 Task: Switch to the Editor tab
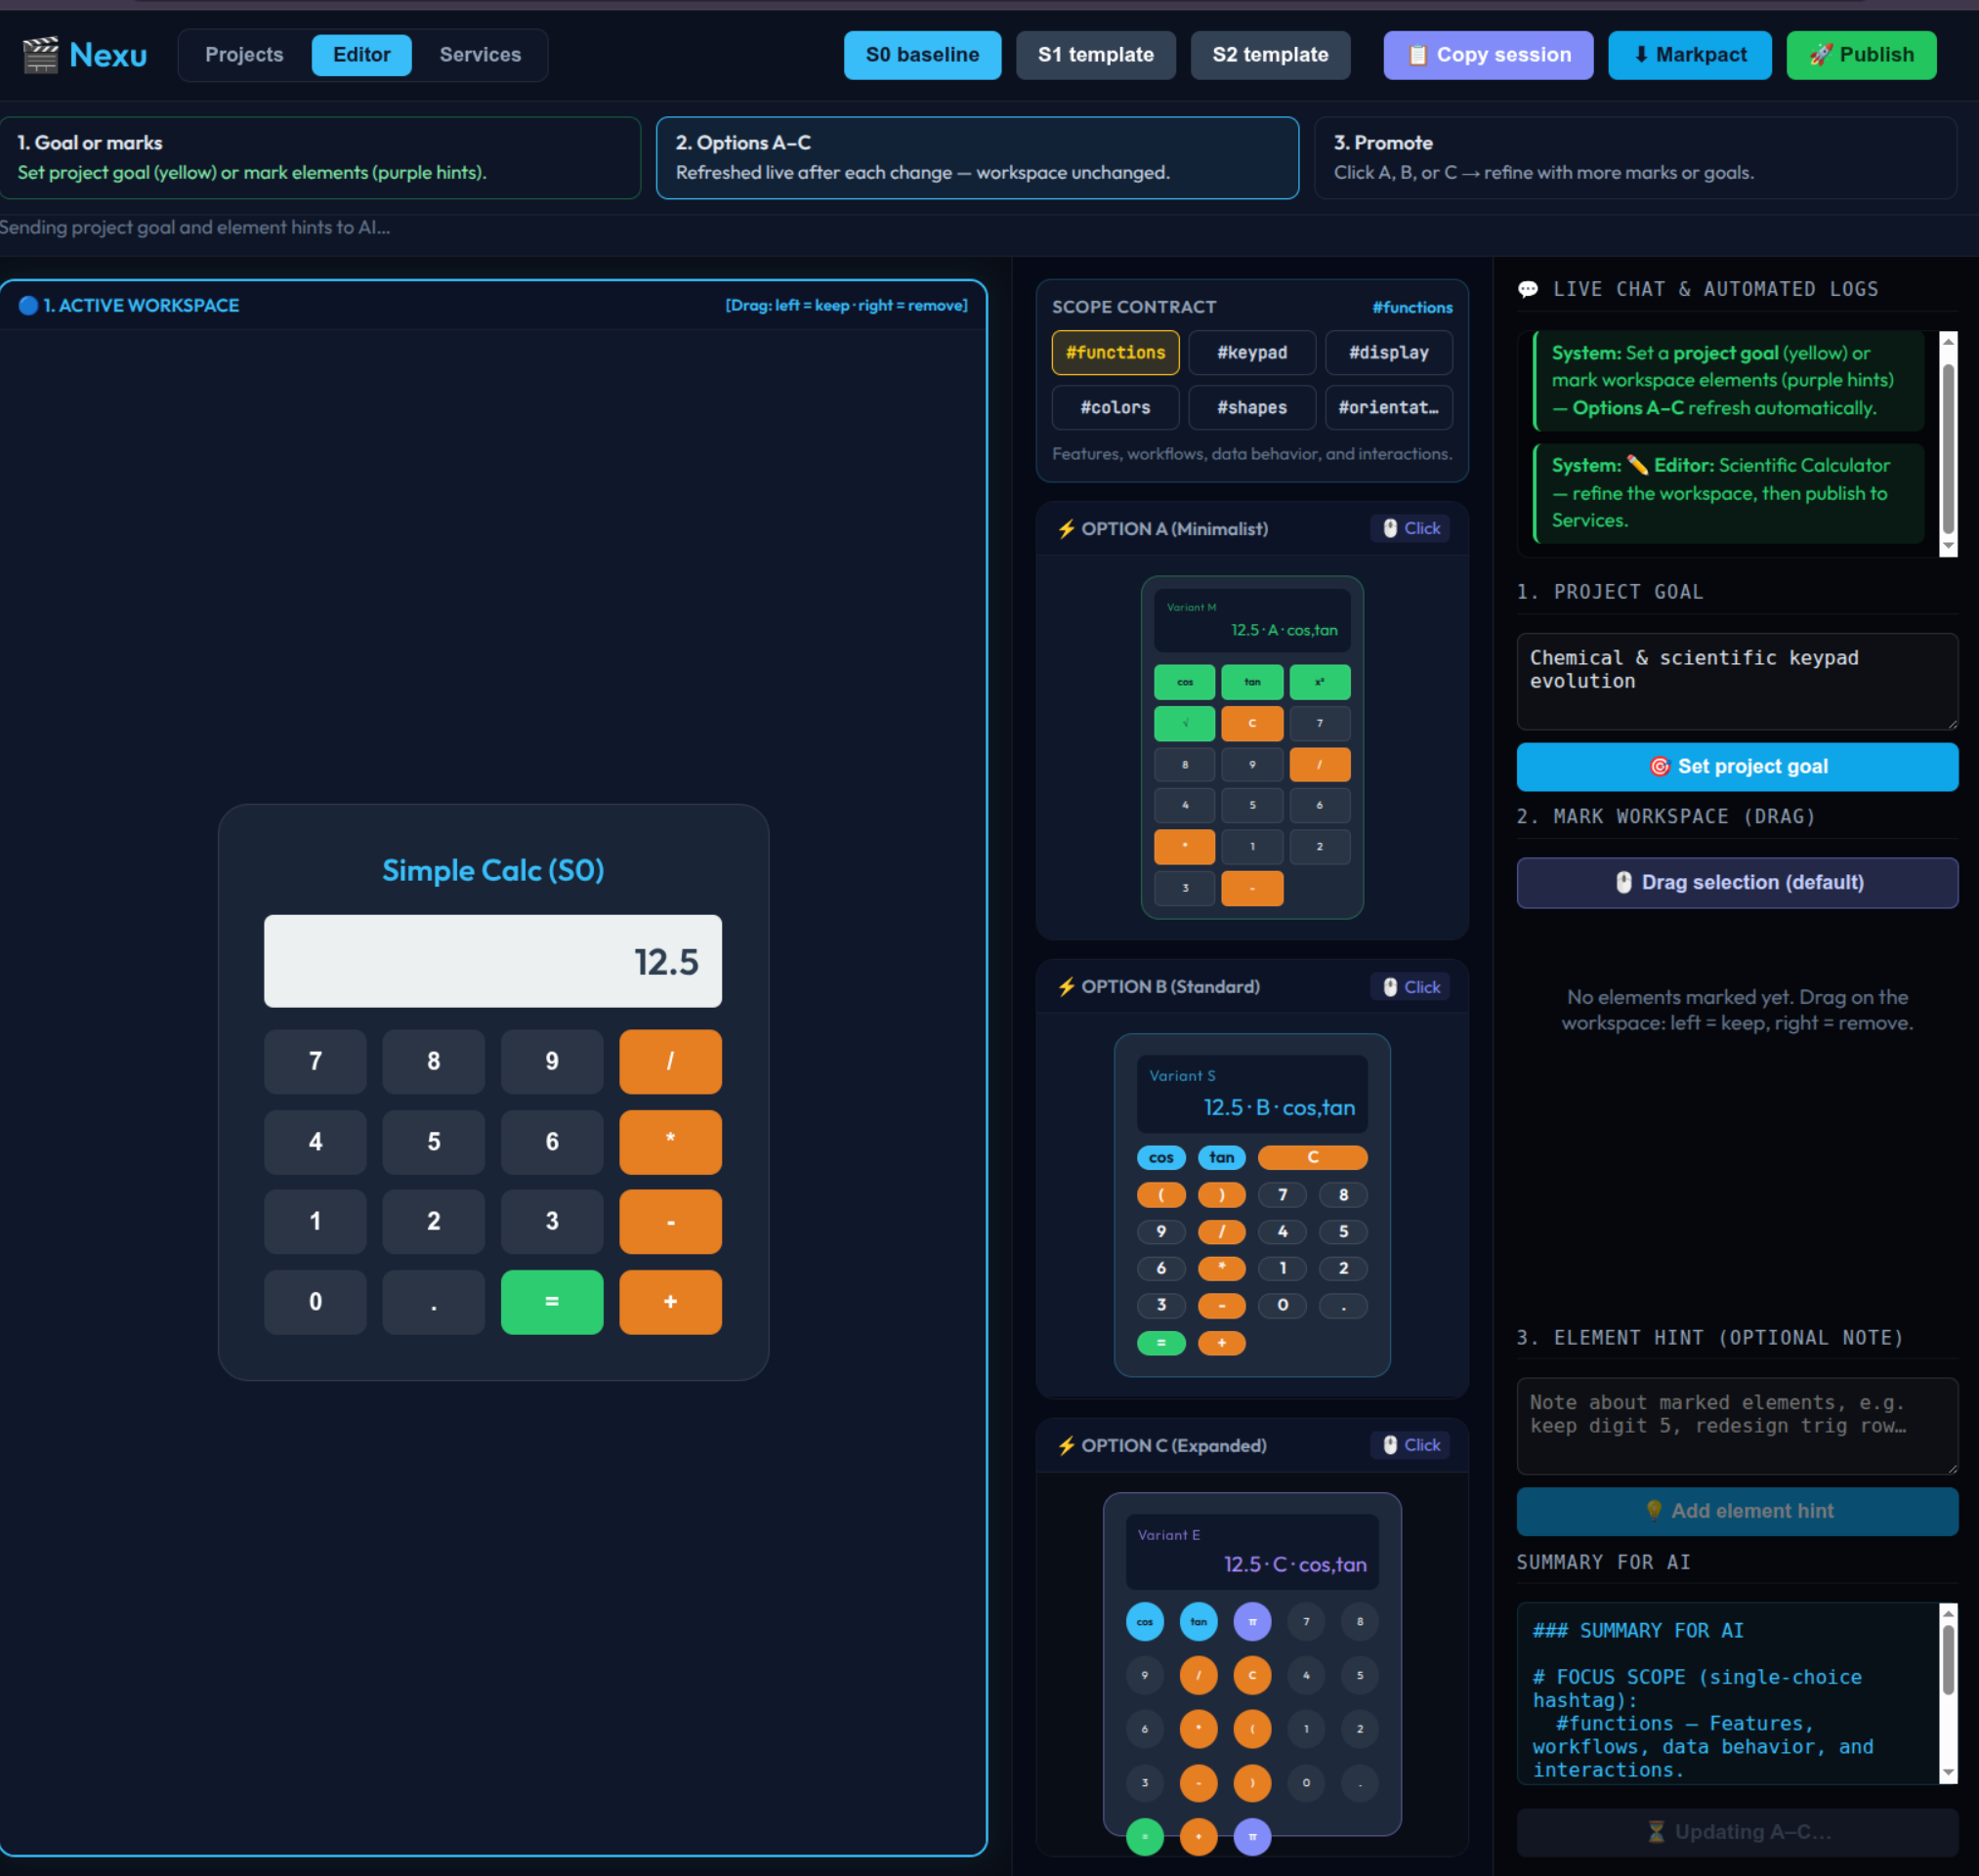[x=361, y=55]
